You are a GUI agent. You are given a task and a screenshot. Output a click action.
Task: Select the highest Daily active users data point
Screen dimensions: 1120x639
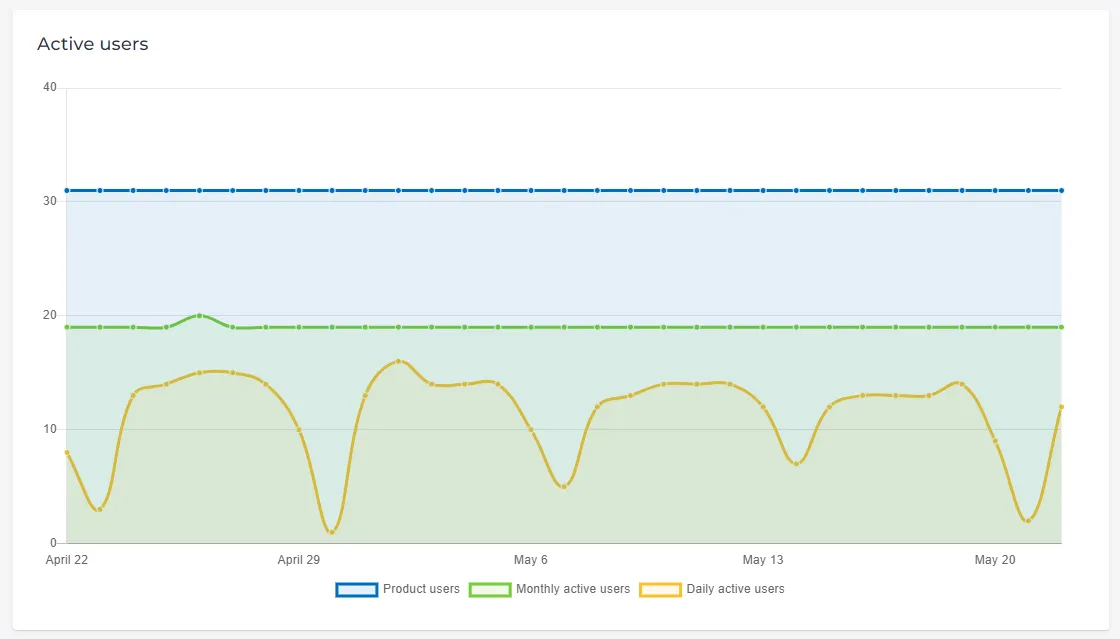[399, 361]
